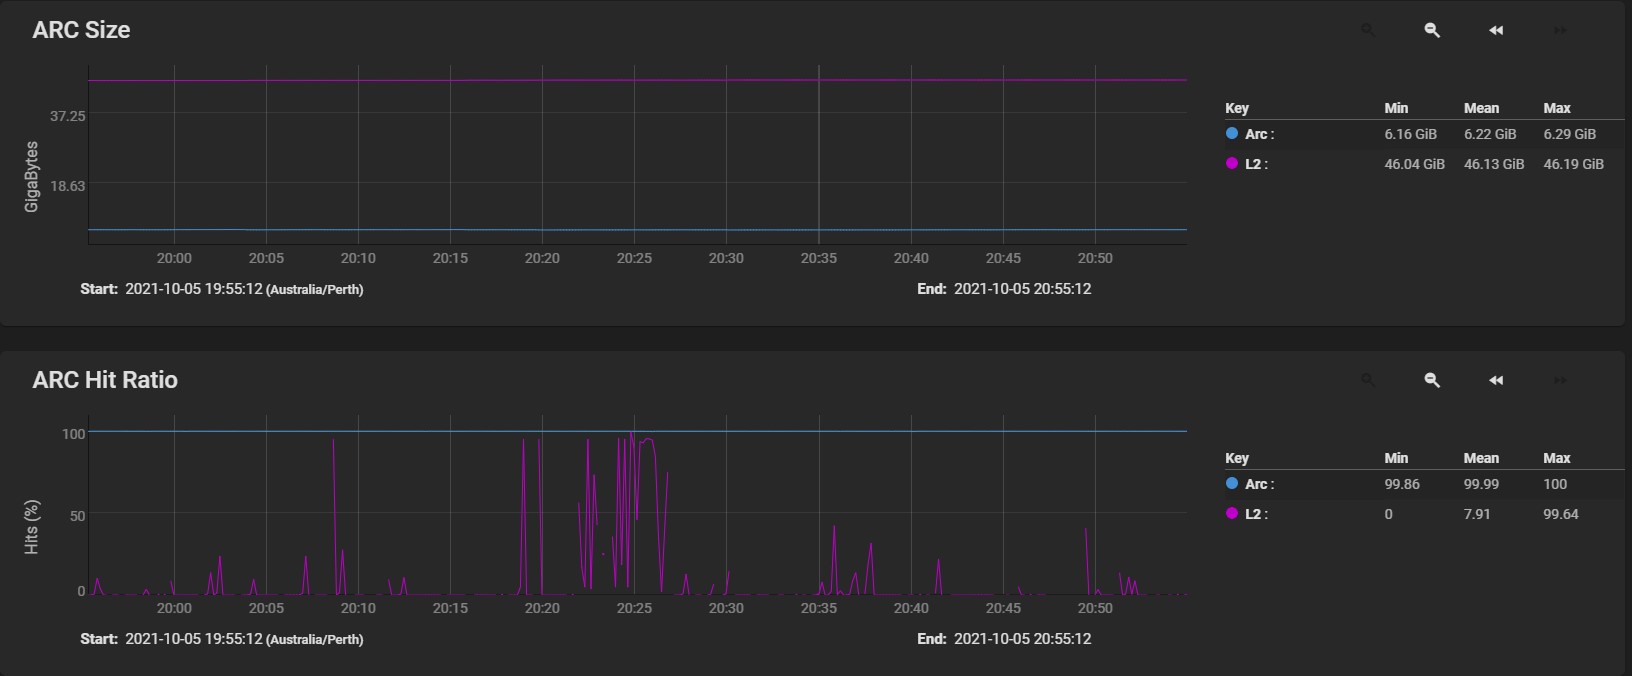Click the blue Arc dot in ARC Size legend
The width and height of the screenshot is (1632, 676).
click(1232, 133)
